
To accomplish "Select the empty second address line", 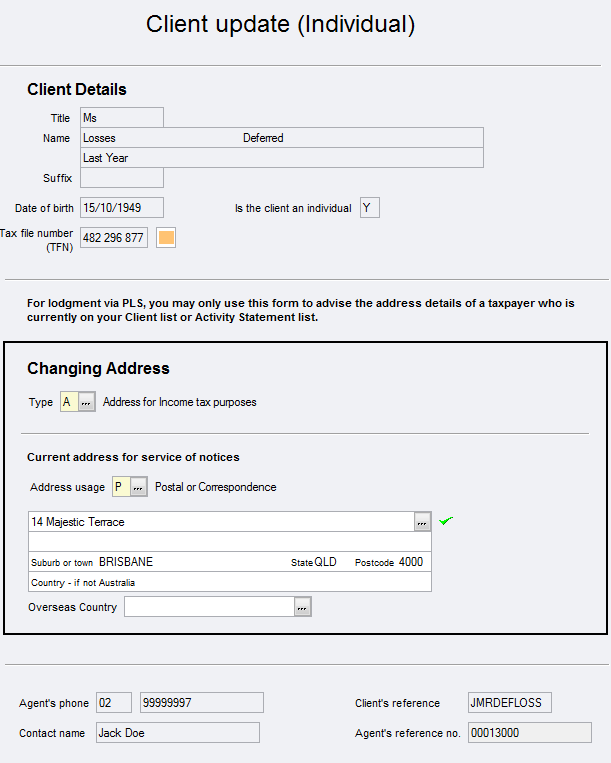I will (230, 542).
